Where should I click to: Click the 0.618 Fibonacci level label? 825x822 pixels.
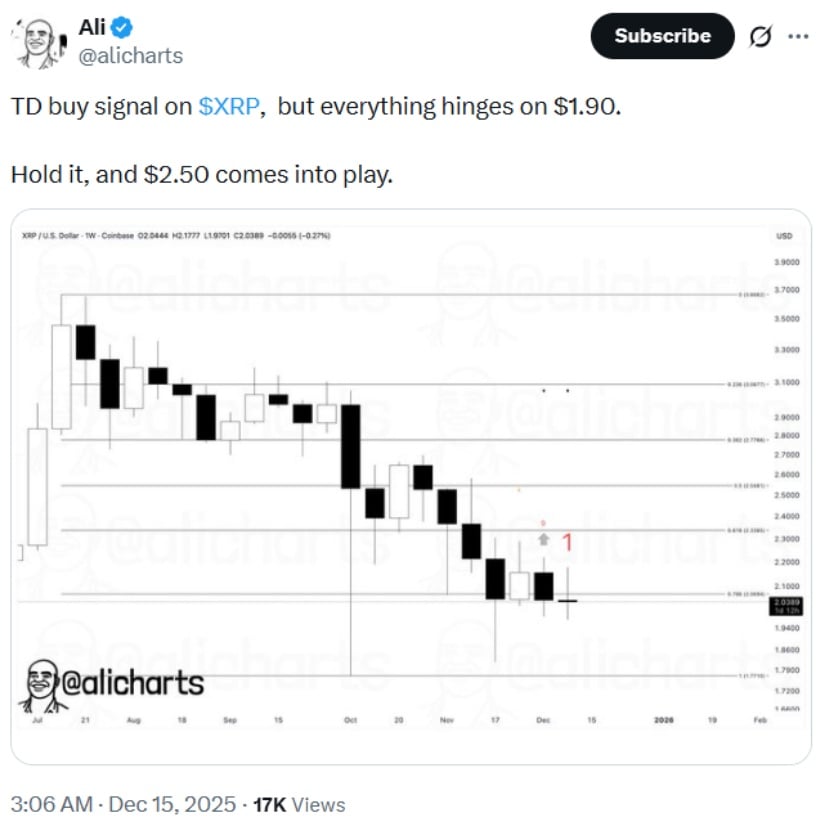tap(745, 530)
